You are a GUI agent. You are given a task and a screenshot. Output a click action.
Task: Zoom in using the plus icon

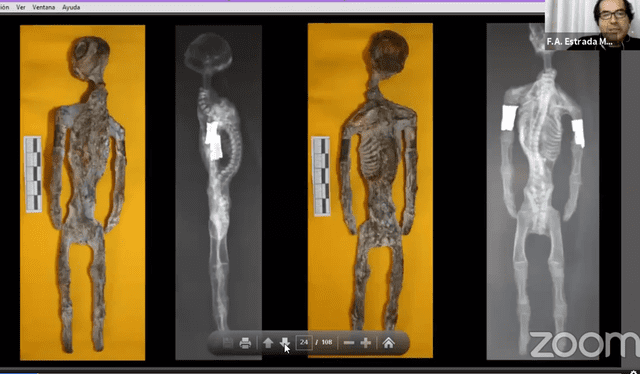pos(366,343)
